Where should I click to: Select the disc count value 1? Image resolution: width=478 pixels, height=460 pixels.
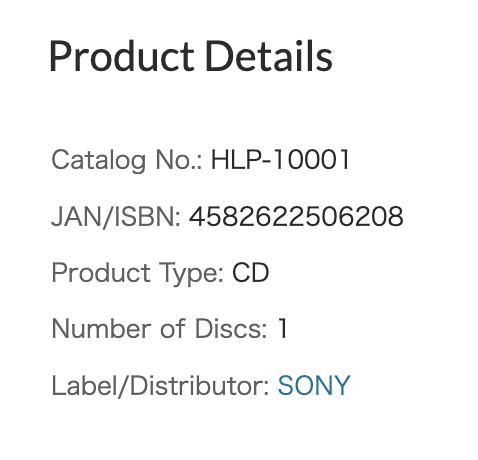tap(283, 329)
